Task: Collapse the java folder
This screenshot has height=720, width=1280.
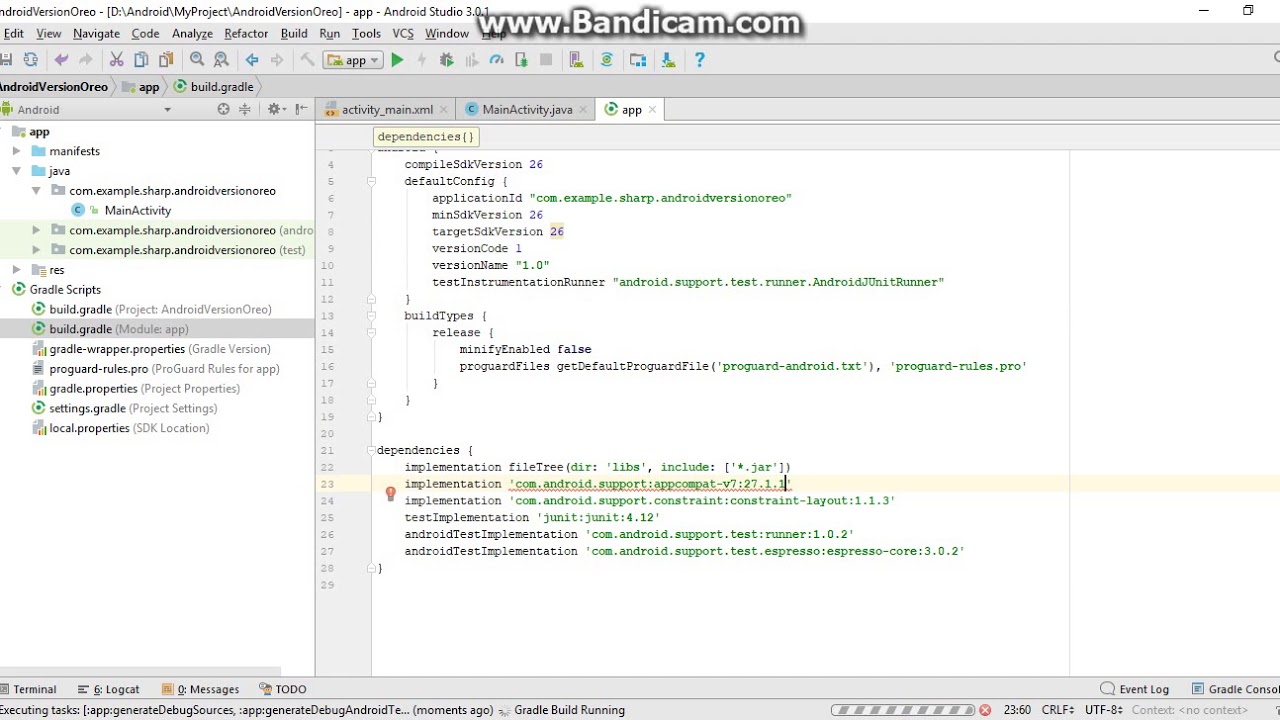Action: [16, 171]
